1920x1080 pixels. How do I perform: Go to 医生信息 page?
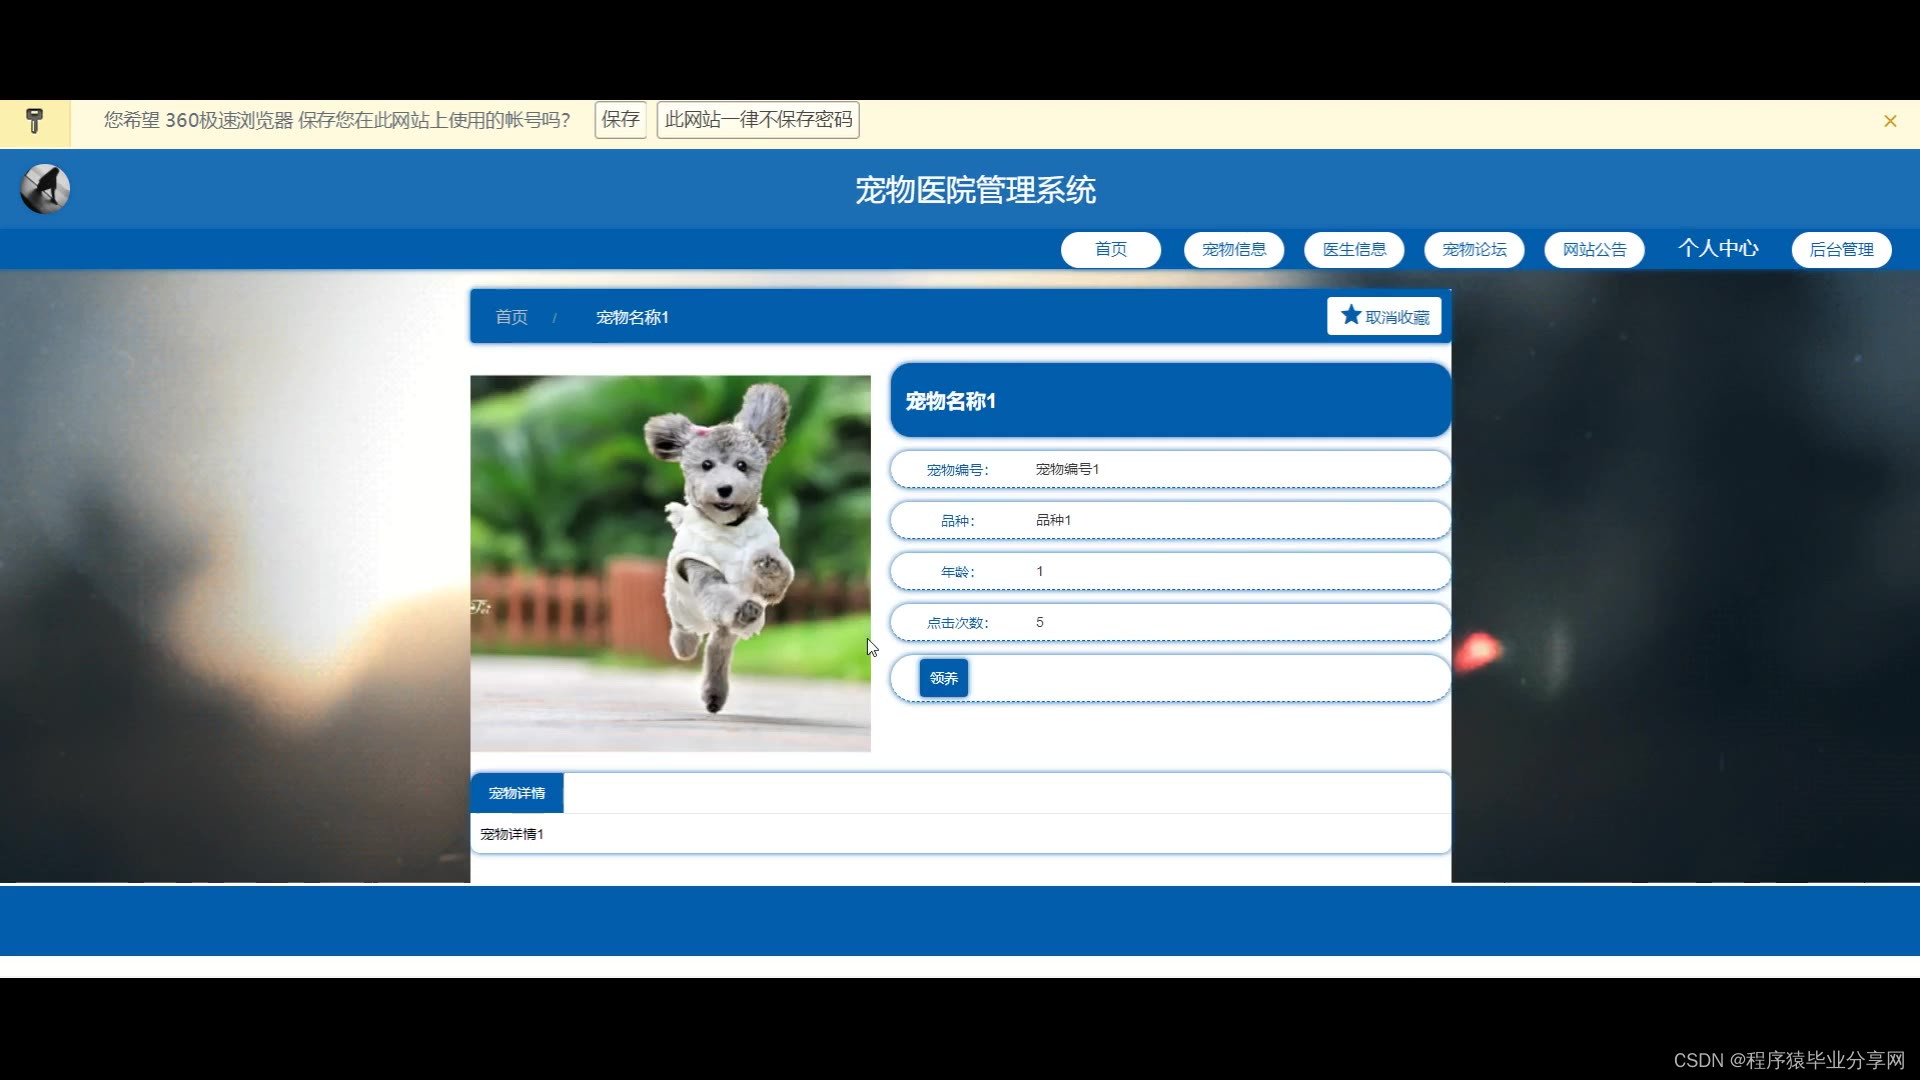[x=1353, y=250]
